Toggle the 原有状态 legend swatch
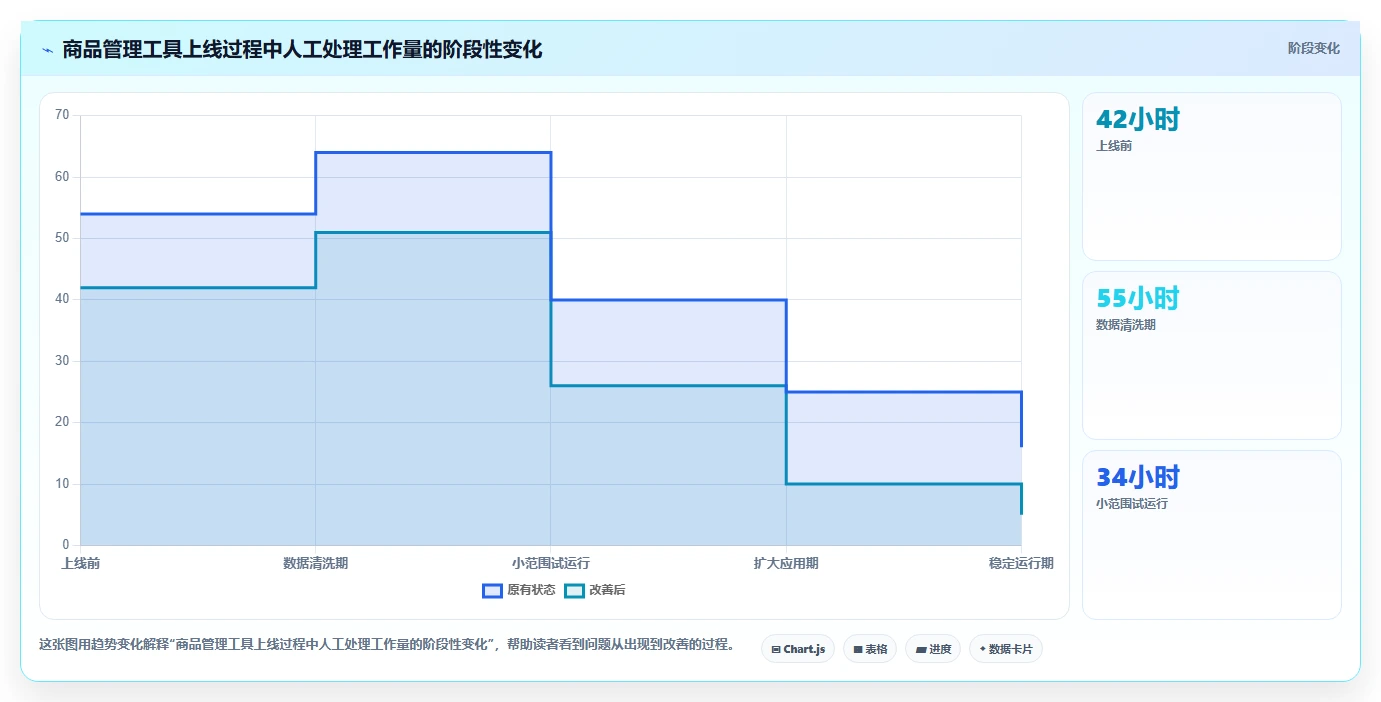 tap(492, 590)
